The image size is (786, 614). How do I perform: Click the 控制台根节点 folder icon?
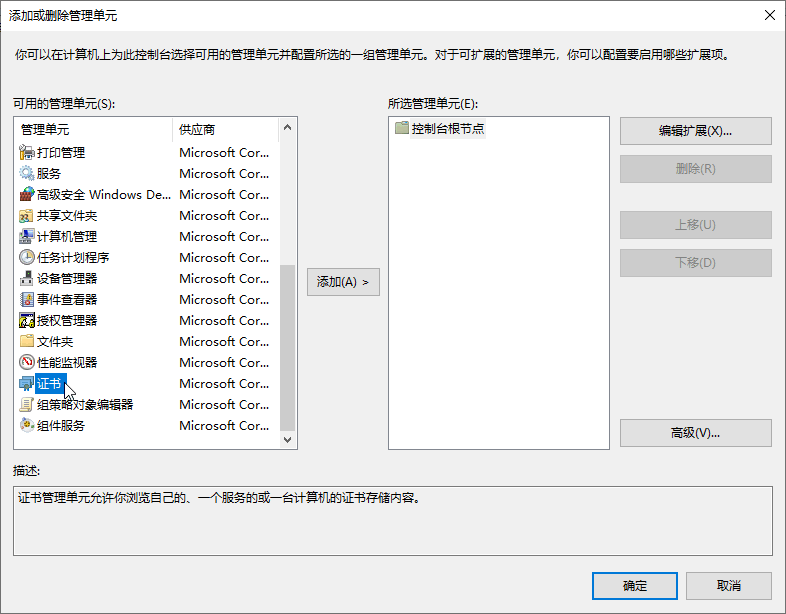pyautogui.click(x=402, y=128)
